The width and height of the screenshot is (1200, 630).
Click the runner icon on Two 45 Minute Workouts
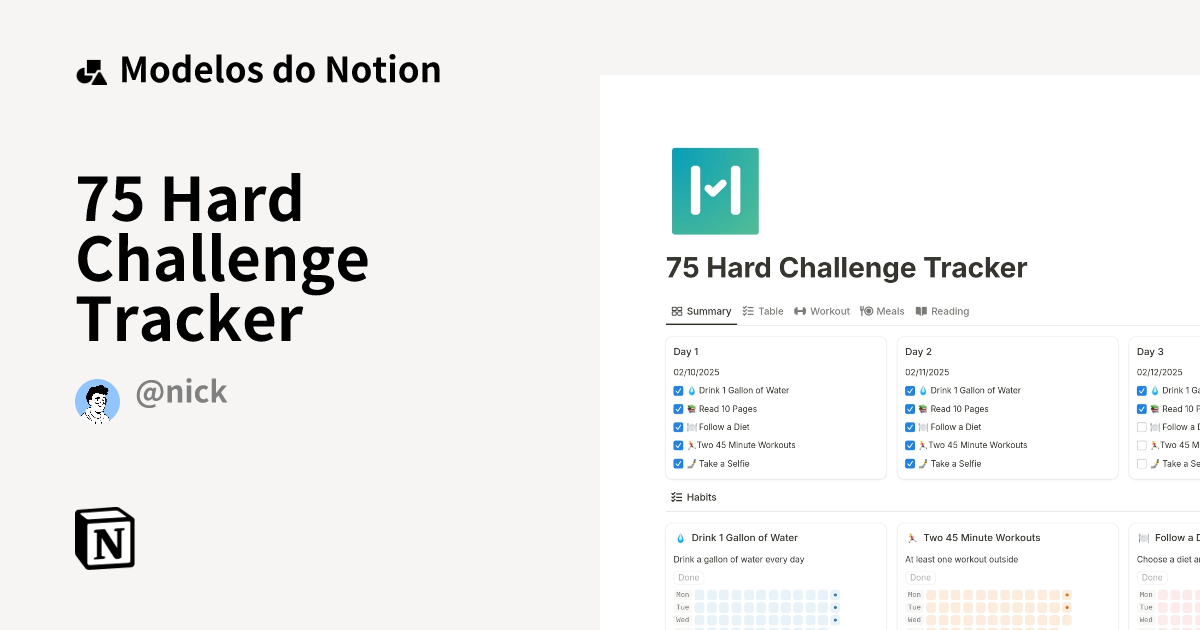[x=912, y=537]
